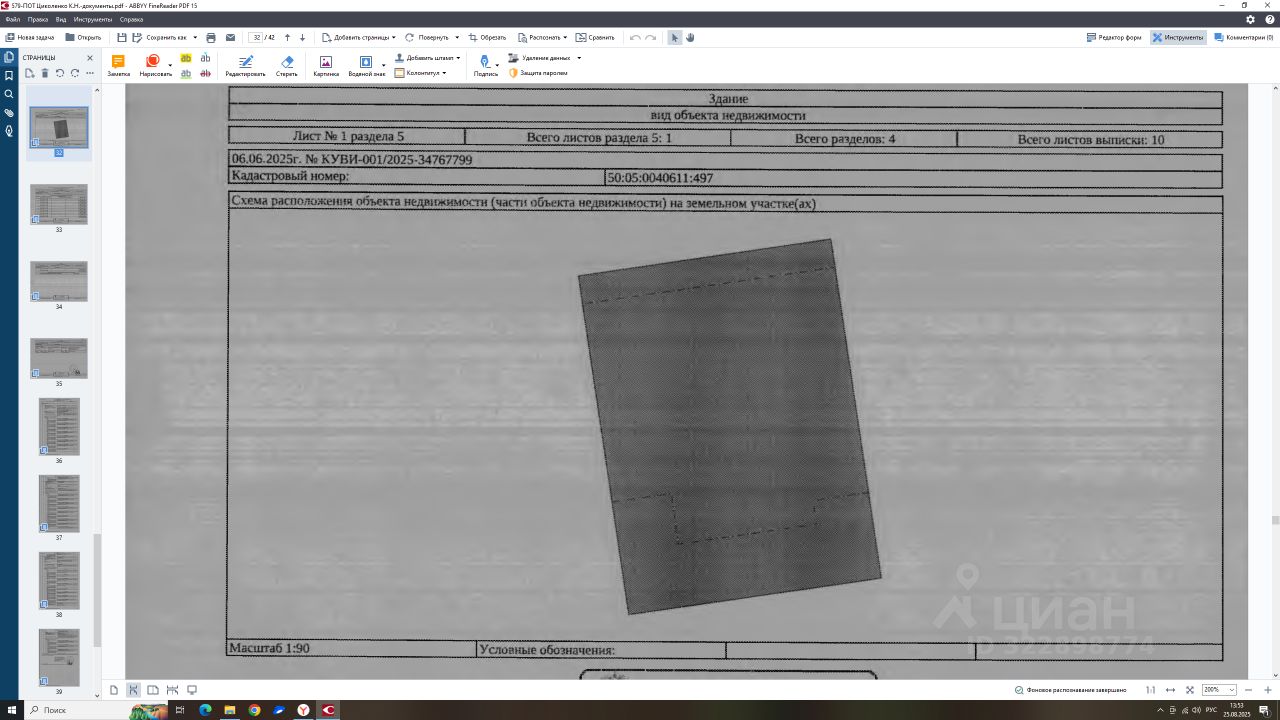Delete the selected page with trash icon

point(45,73)
